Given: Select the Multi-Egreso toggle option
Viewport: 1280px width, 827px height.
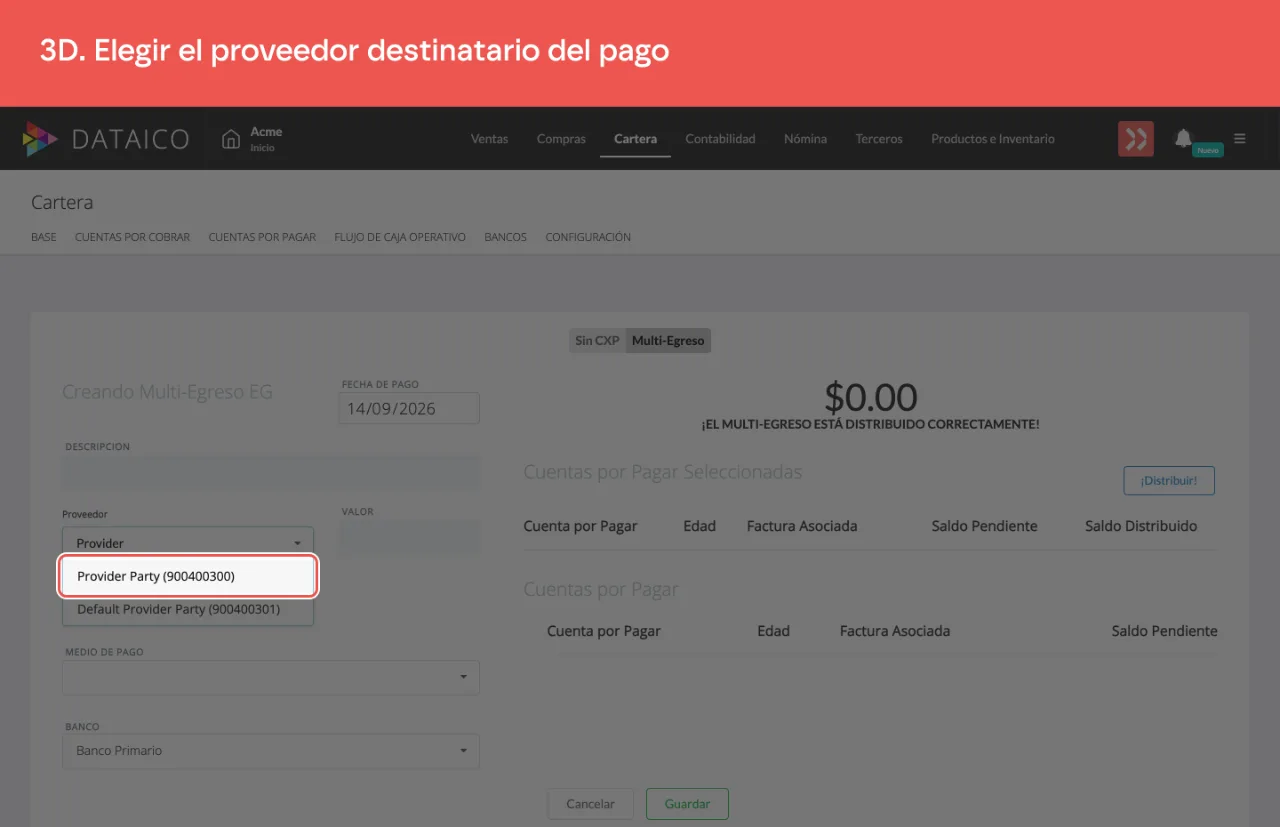Looking at the screenshot, I should click(x=668, y=341).
